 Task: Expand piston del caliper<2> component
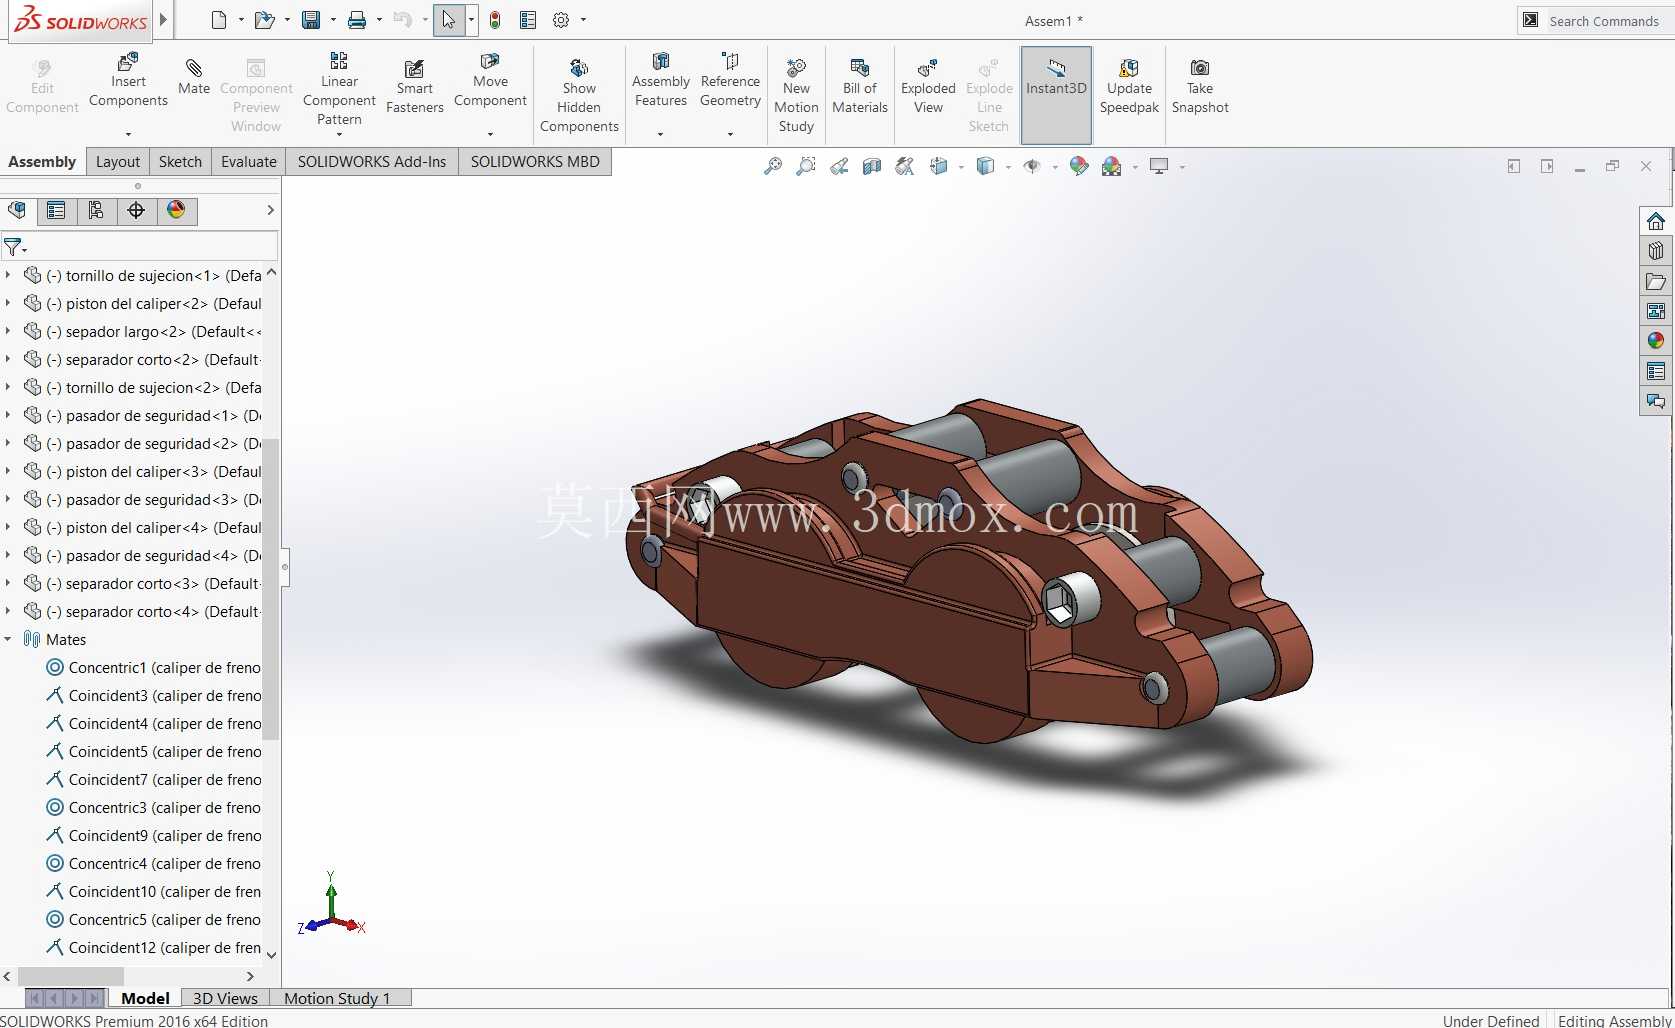click(x=8, y=303)
